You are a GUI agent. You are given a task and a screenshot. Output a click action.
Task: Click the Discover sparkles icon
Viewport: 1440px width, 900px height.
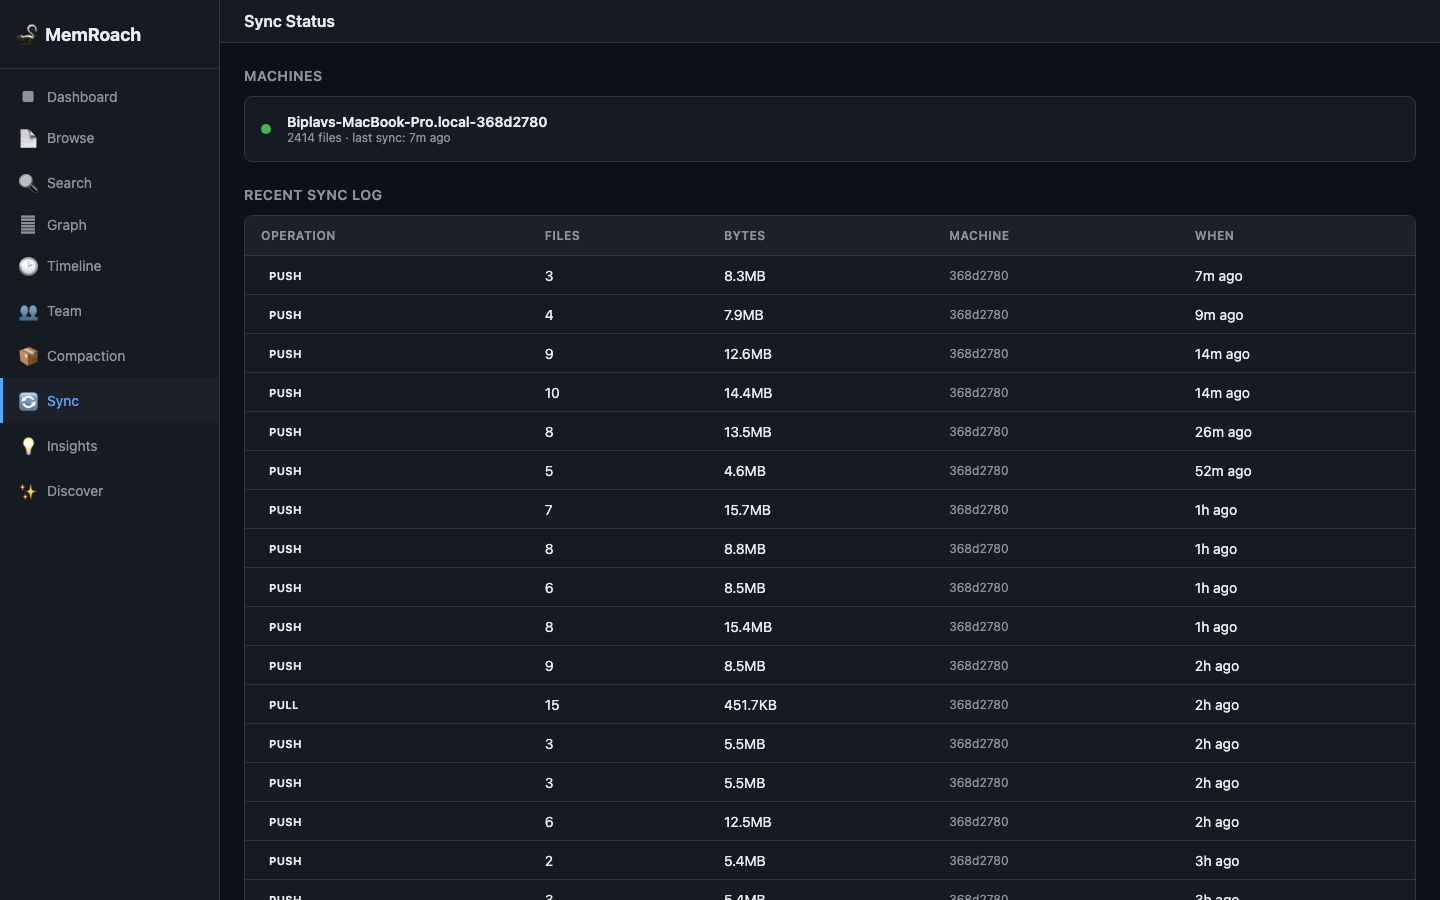tap(28, 491)
